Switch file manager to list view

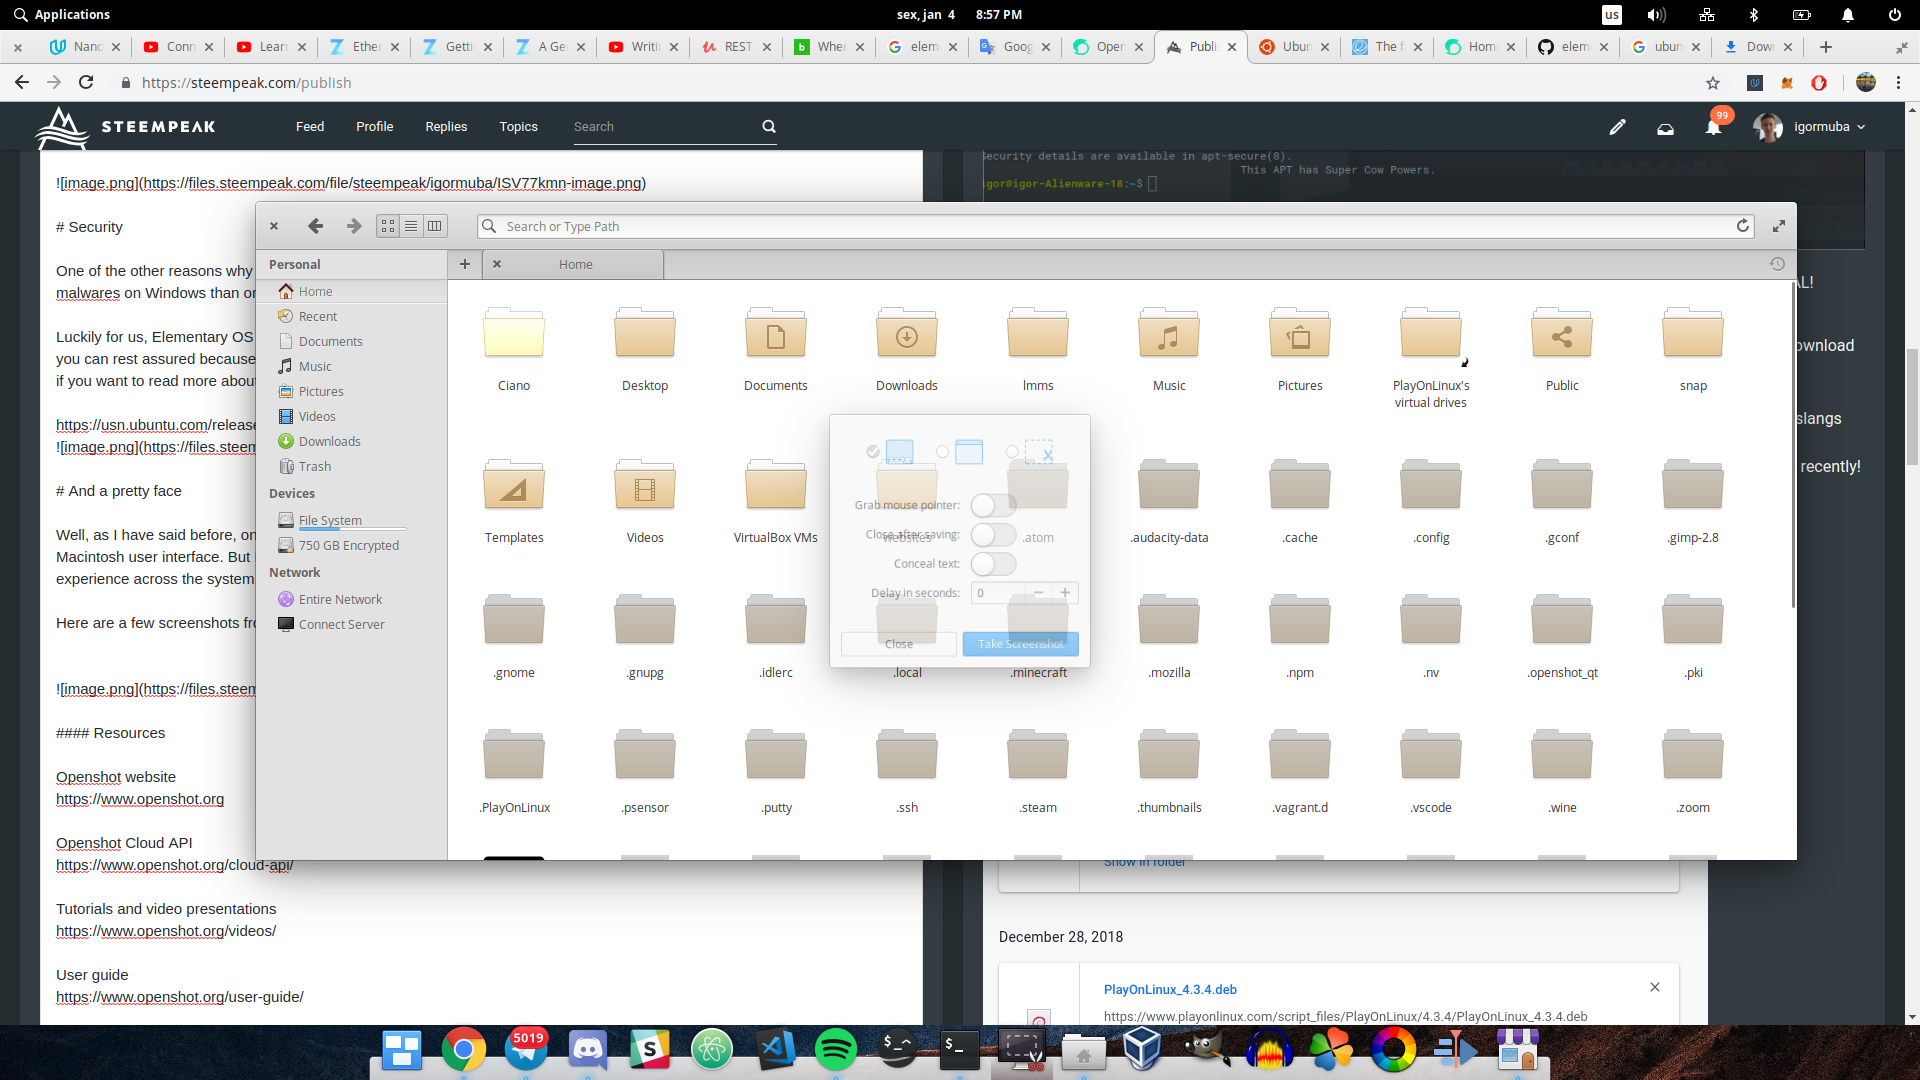click(411, 226)
